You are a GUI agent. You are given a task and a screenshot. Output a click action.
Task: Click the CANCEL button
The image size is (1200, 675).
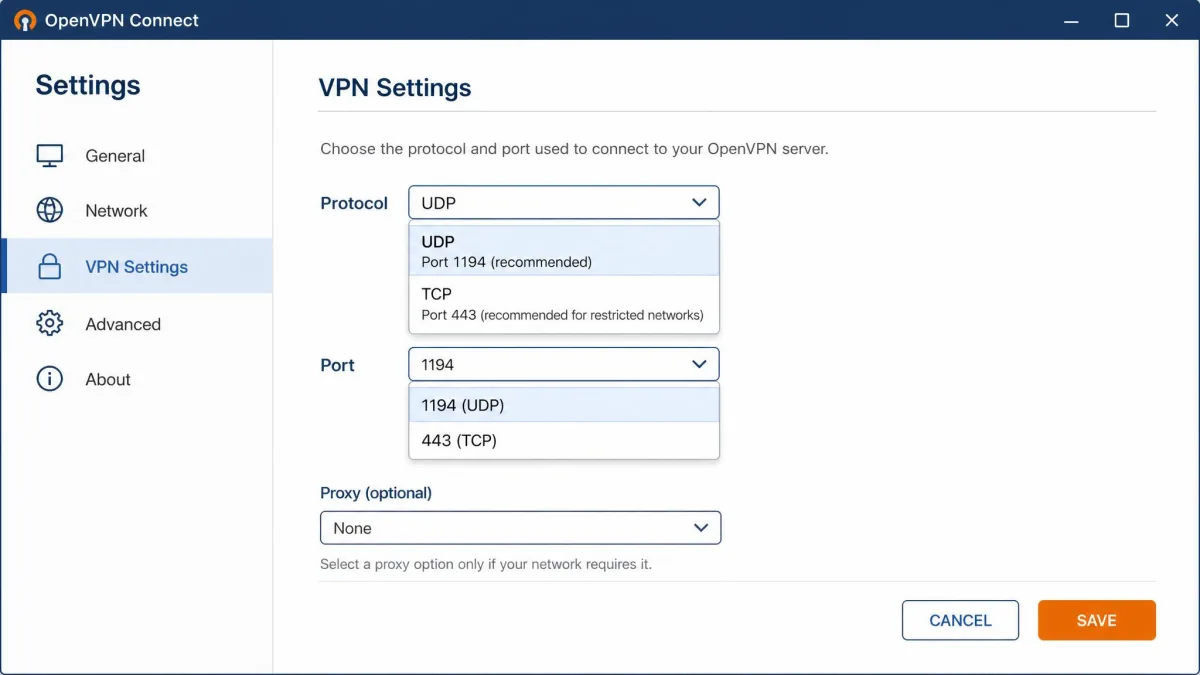point(960,620)
